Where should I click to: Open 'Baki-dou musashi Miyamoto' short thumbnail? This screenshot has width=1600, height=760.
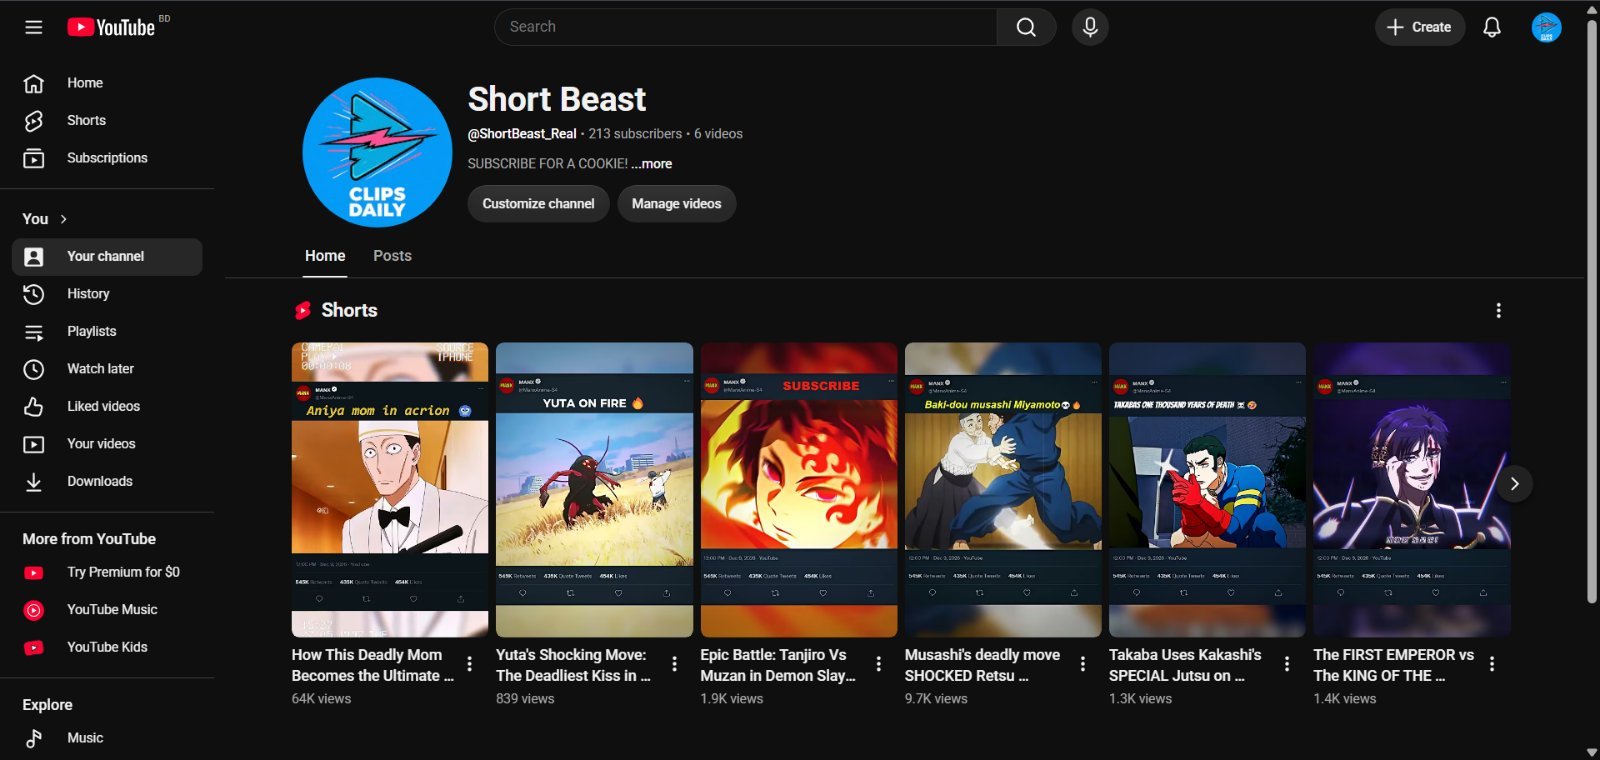tap(1003, 490)
